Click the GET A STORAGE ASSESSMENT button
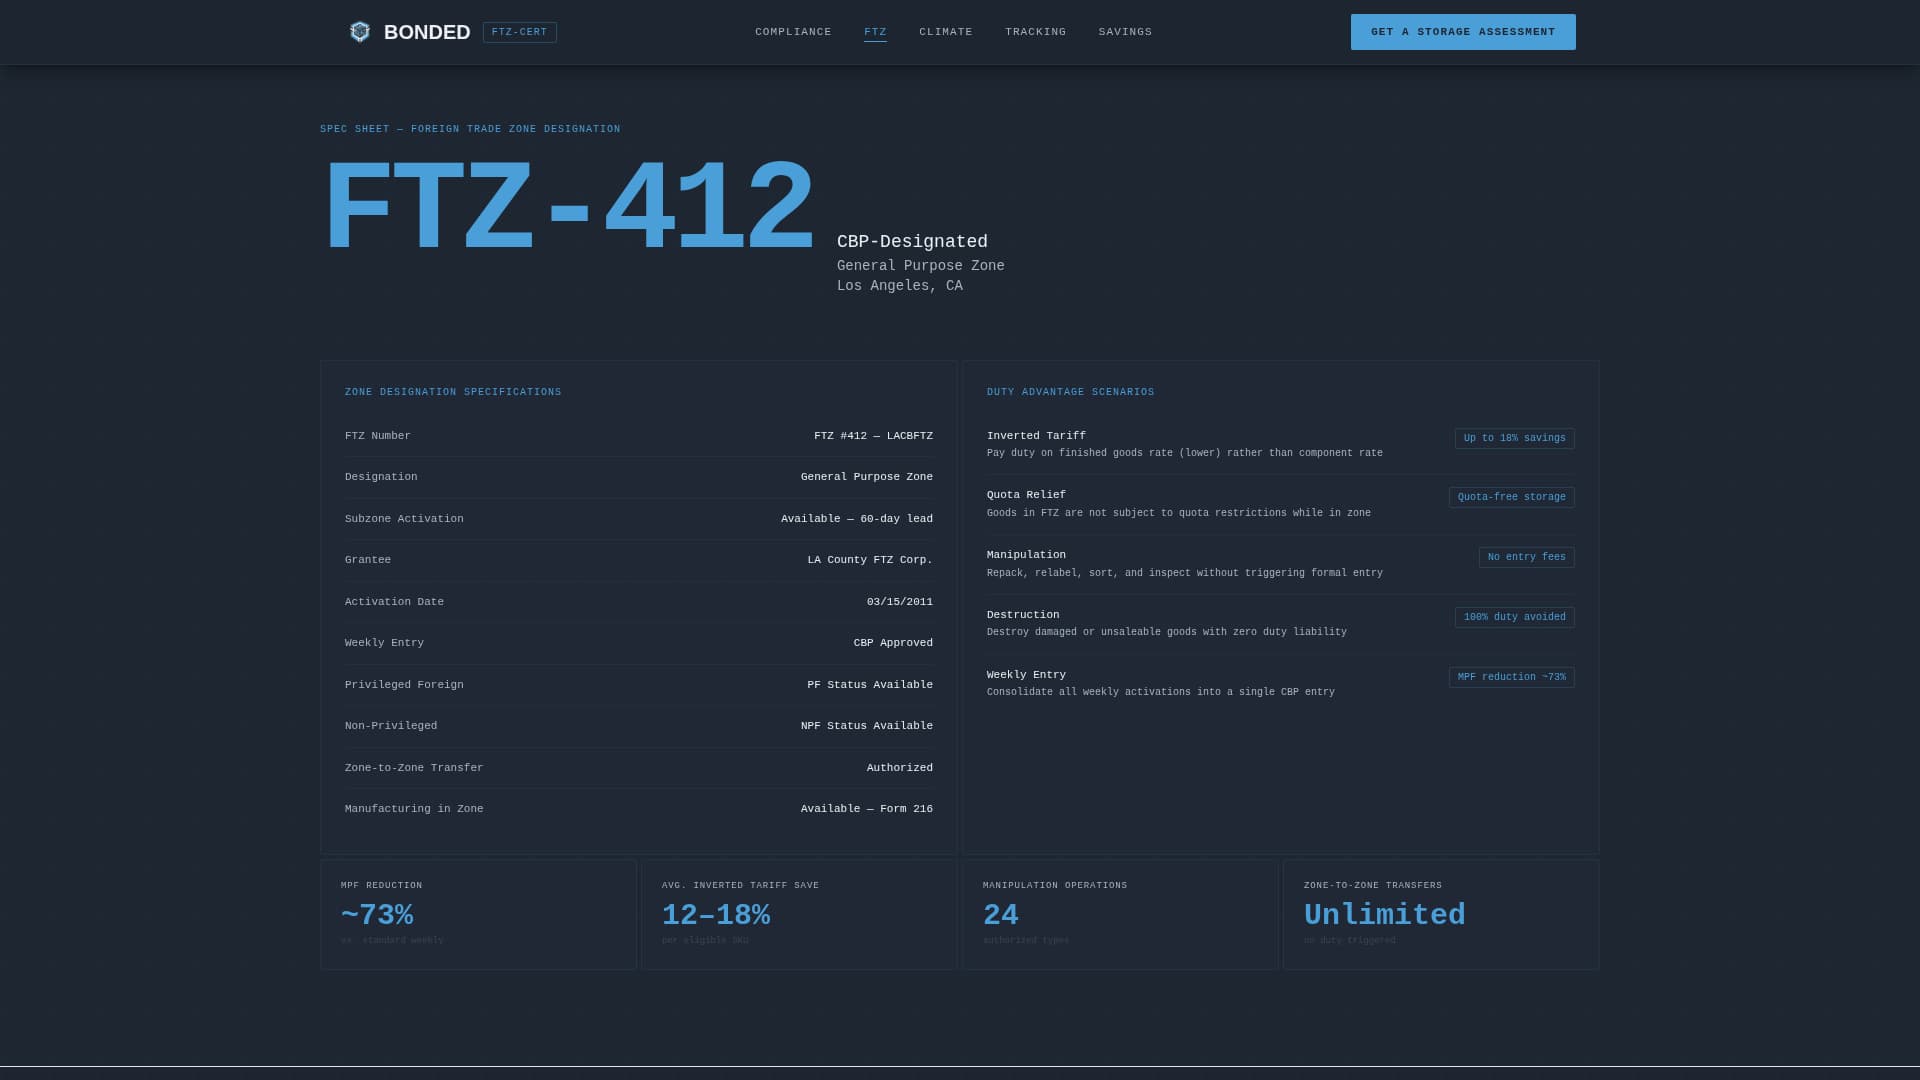This screenshot has width=1920, height=1080. pos(1463,31)
